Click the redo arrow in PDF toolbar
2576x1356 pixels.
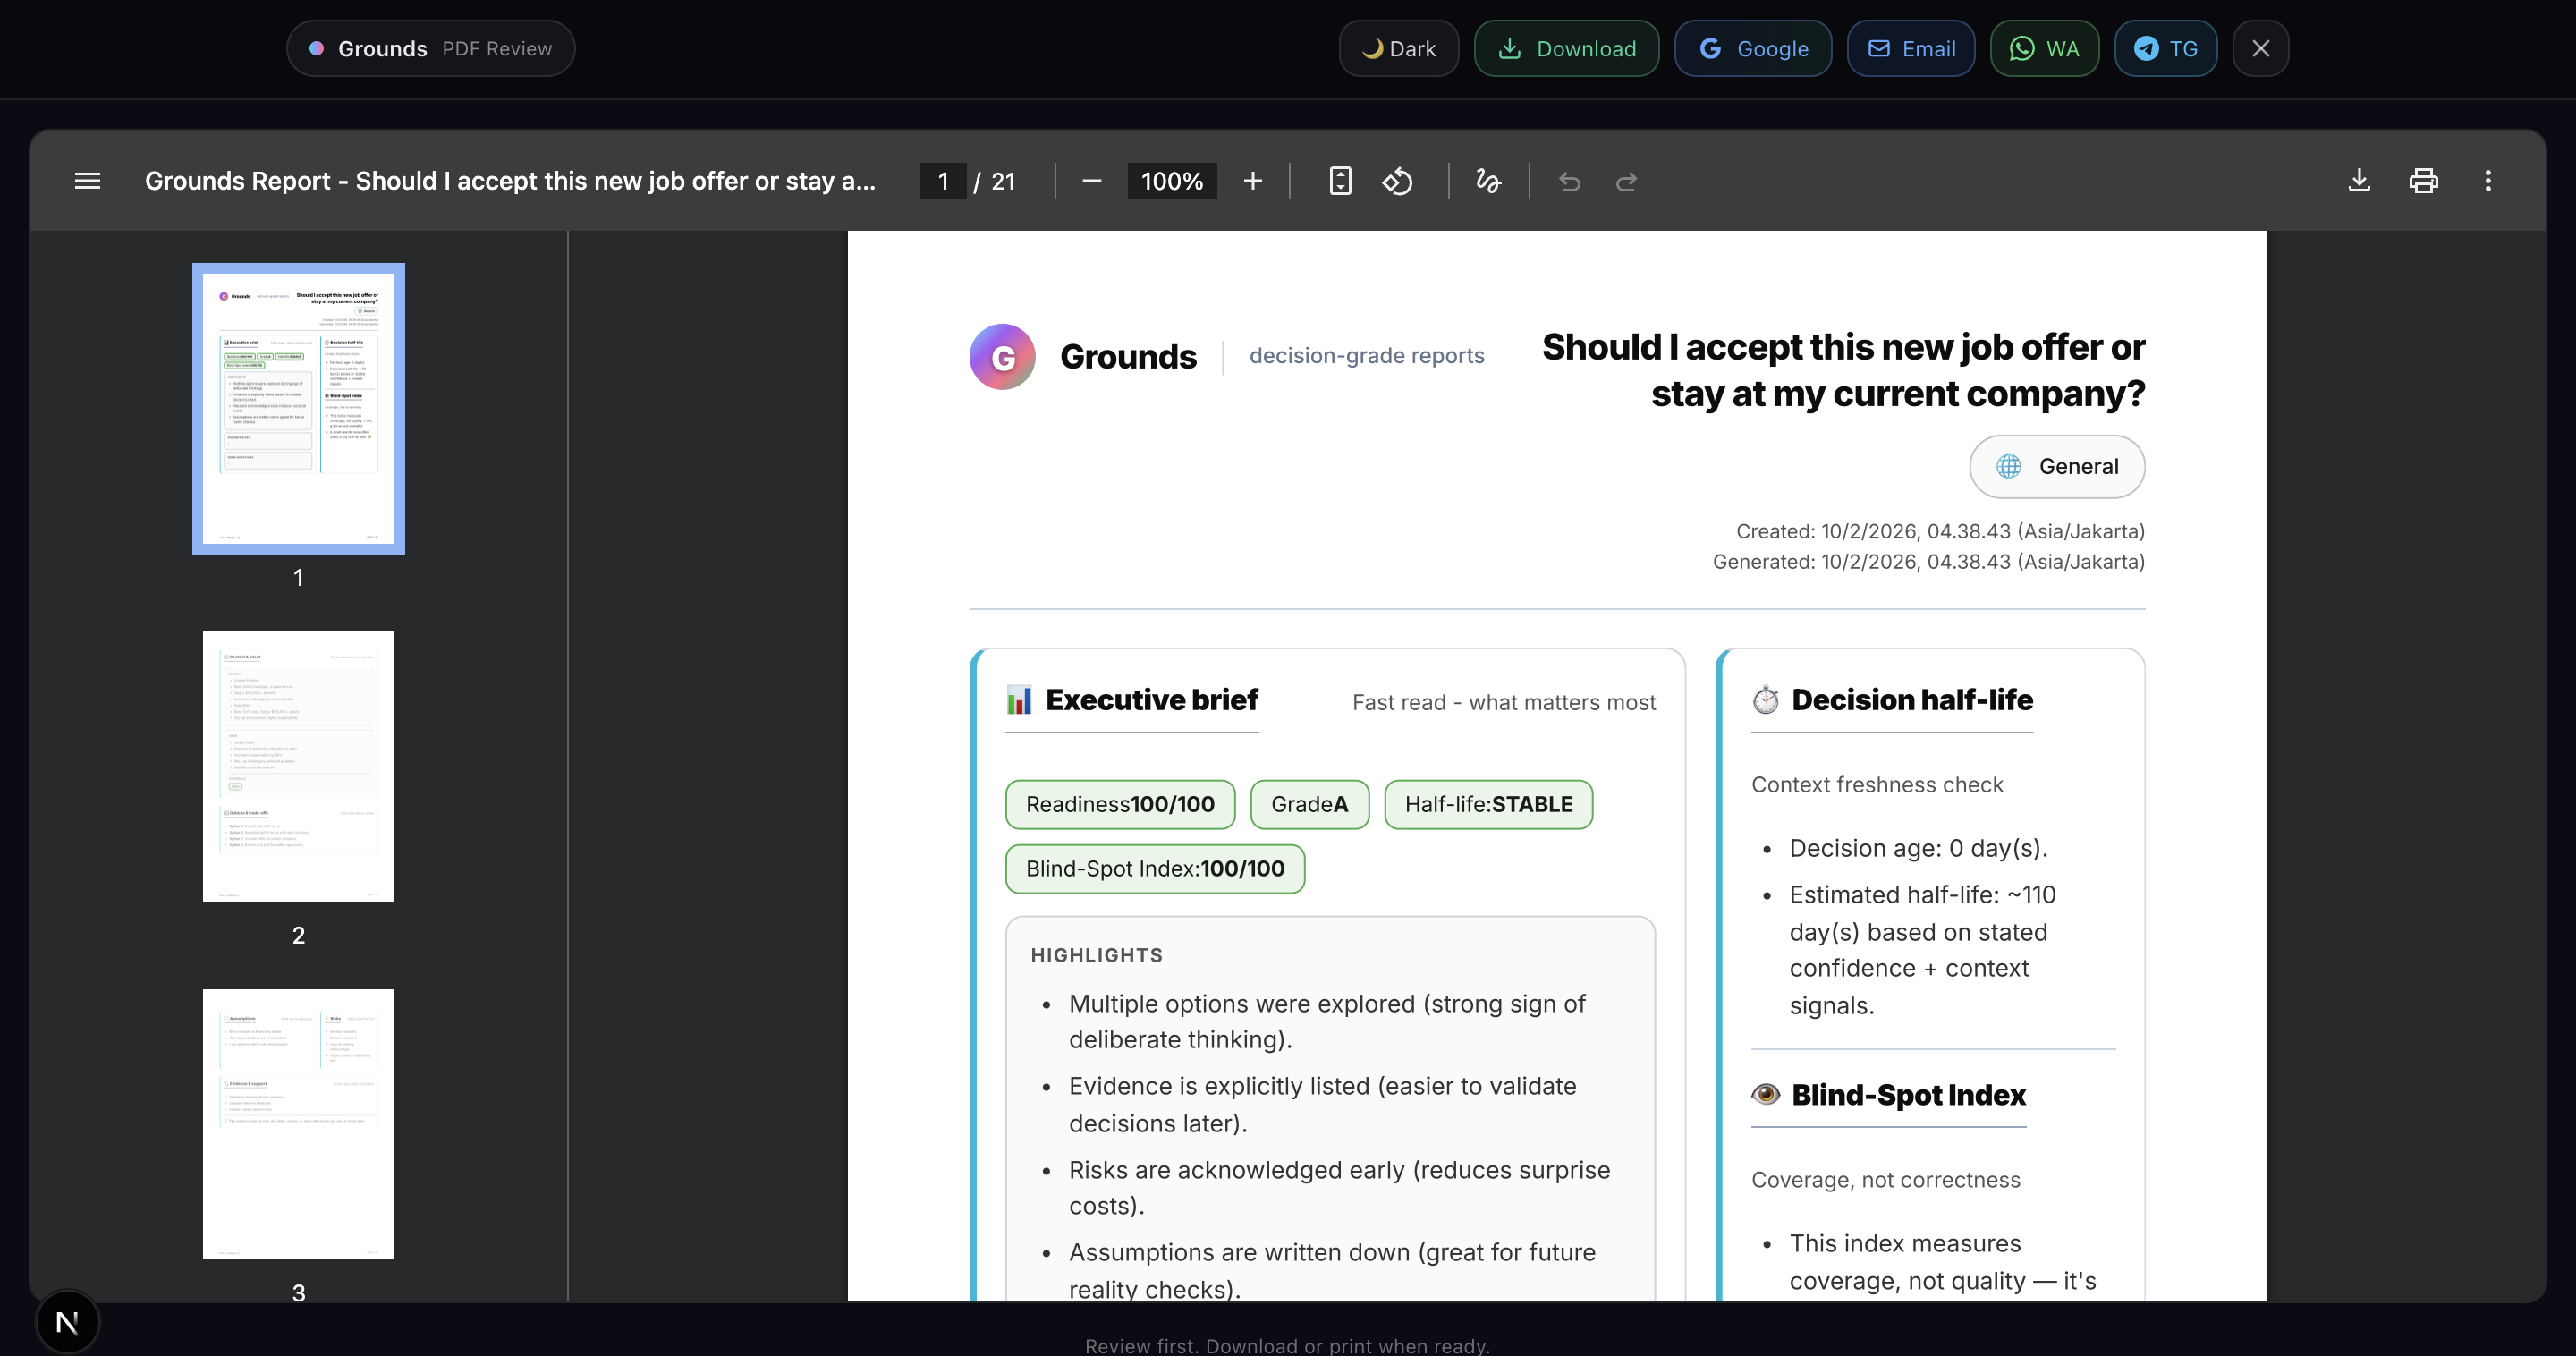(1626, 181)
